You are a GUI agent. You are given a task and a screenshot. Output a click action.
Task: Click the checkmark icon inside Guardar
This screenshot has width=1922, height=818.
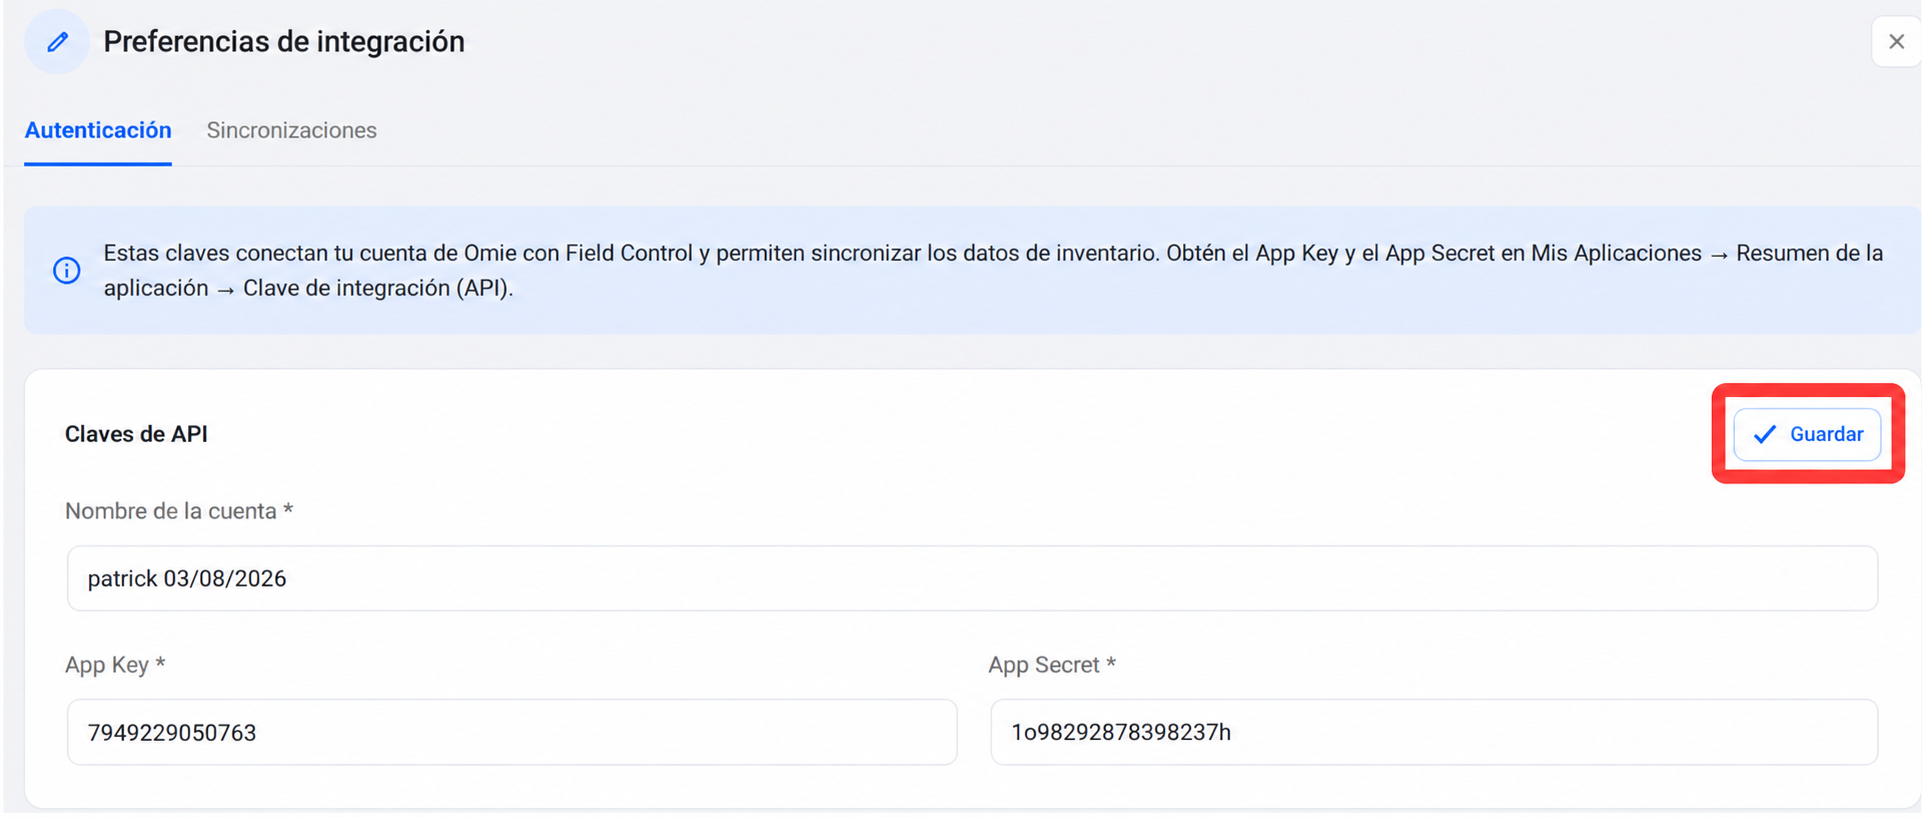pos(1765,434)
